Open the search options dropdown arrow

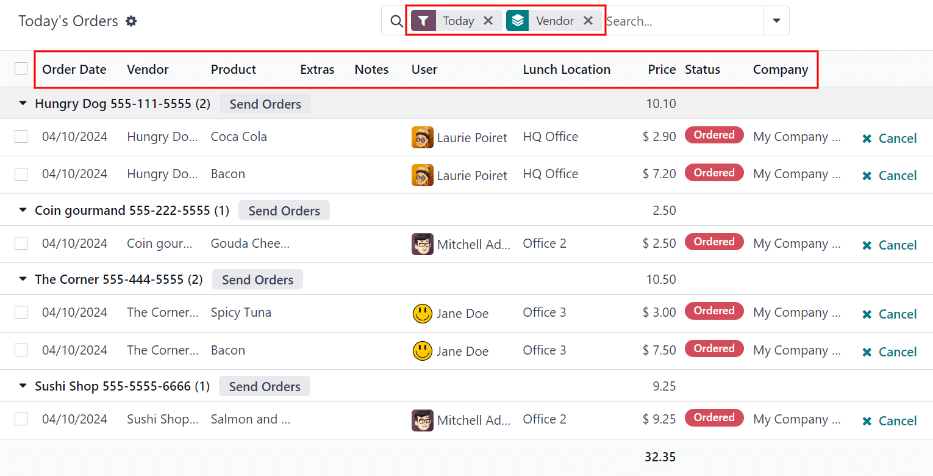tap(776, 21)
